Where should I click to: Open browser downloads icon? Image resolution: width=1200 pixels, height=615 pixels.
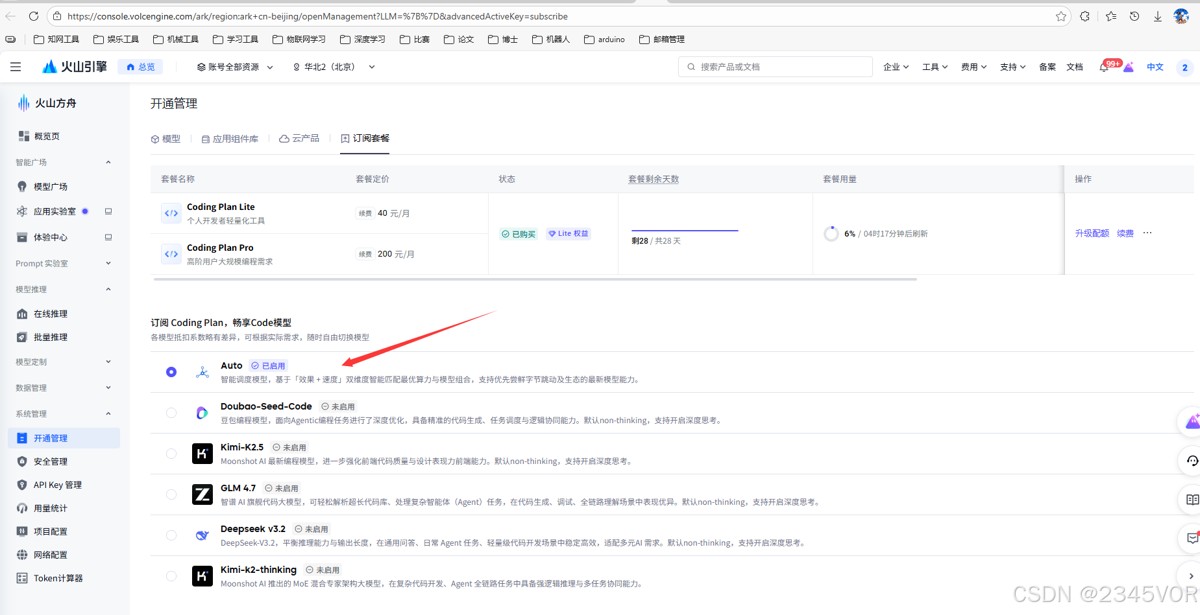pos(1158,16)
